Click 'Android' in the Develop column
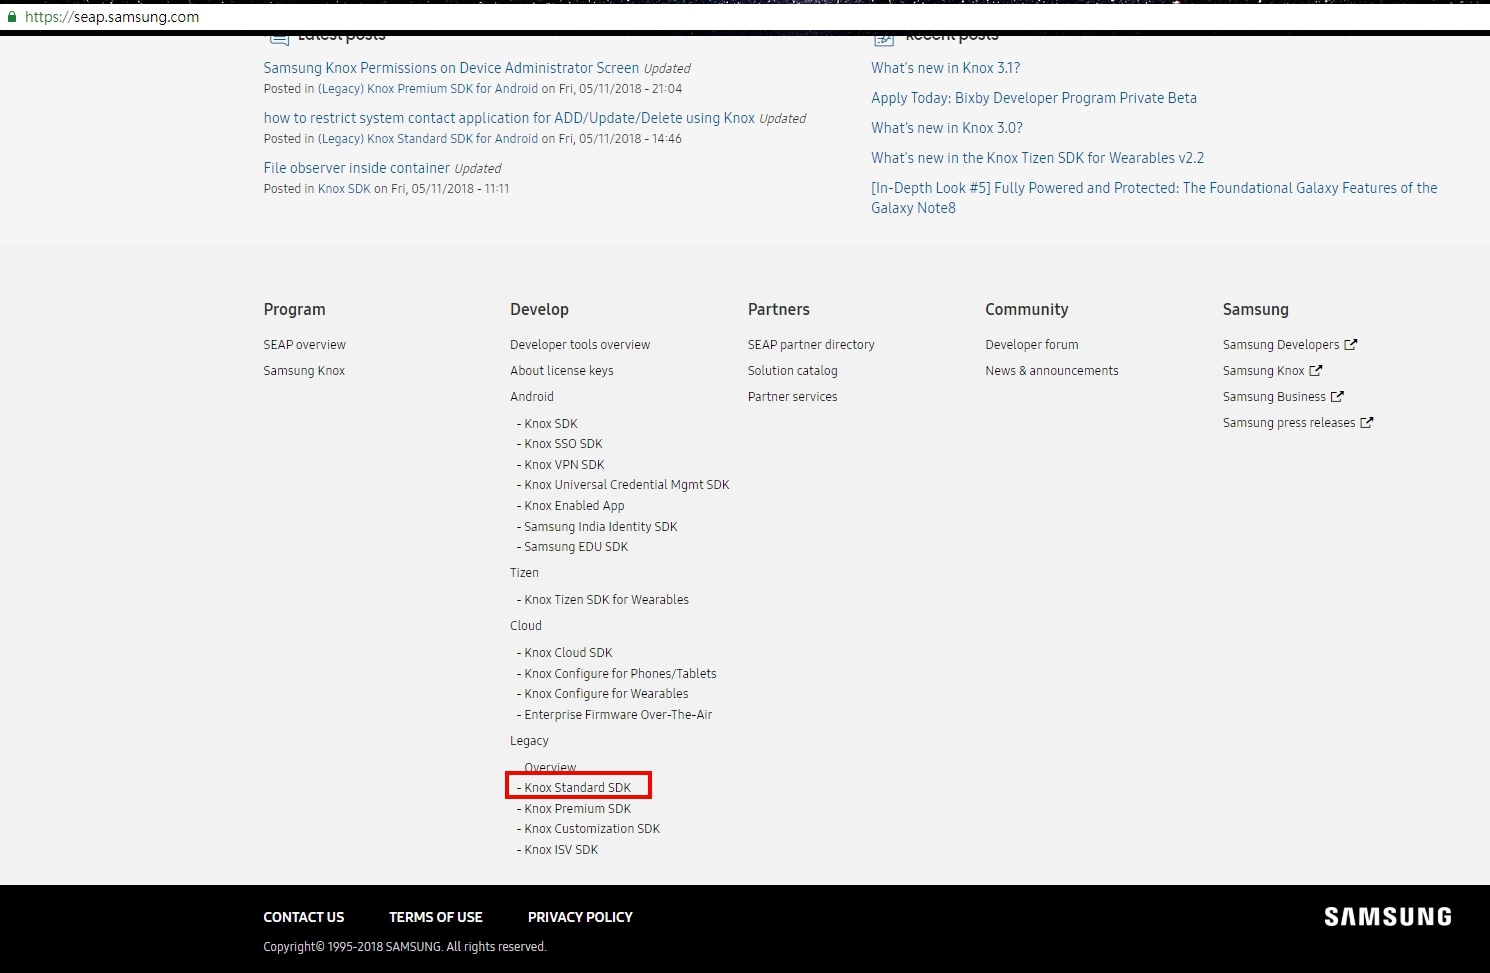 pyautogui.click(x=532, y=397)
